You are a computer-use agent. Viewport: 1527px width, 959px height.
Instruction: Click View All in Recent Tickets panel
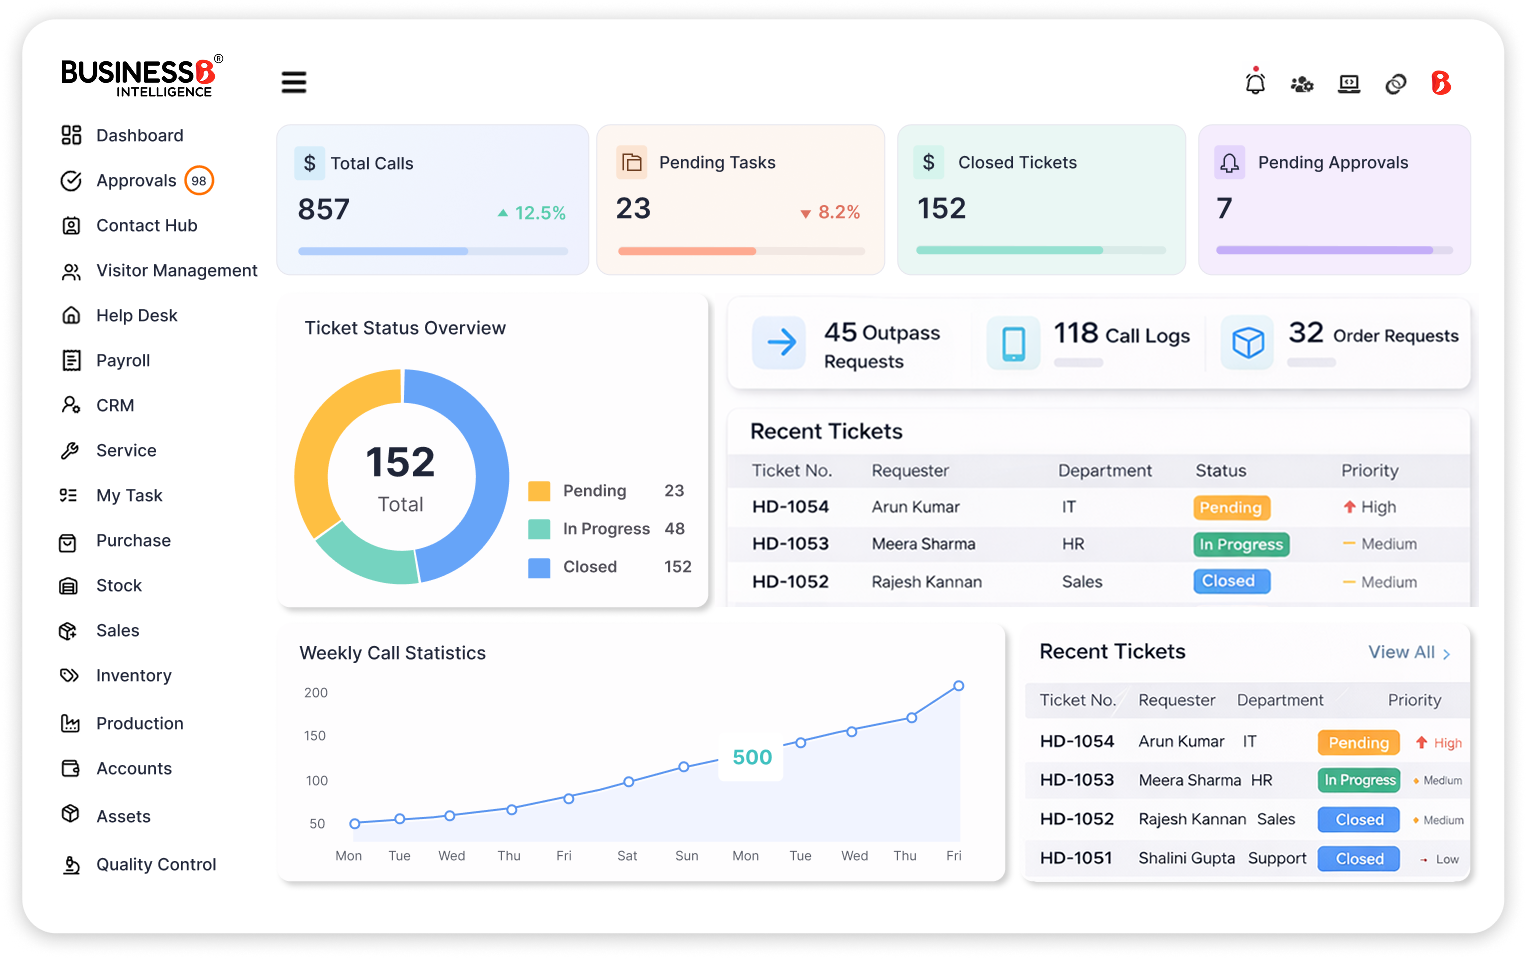[1402, 652]
